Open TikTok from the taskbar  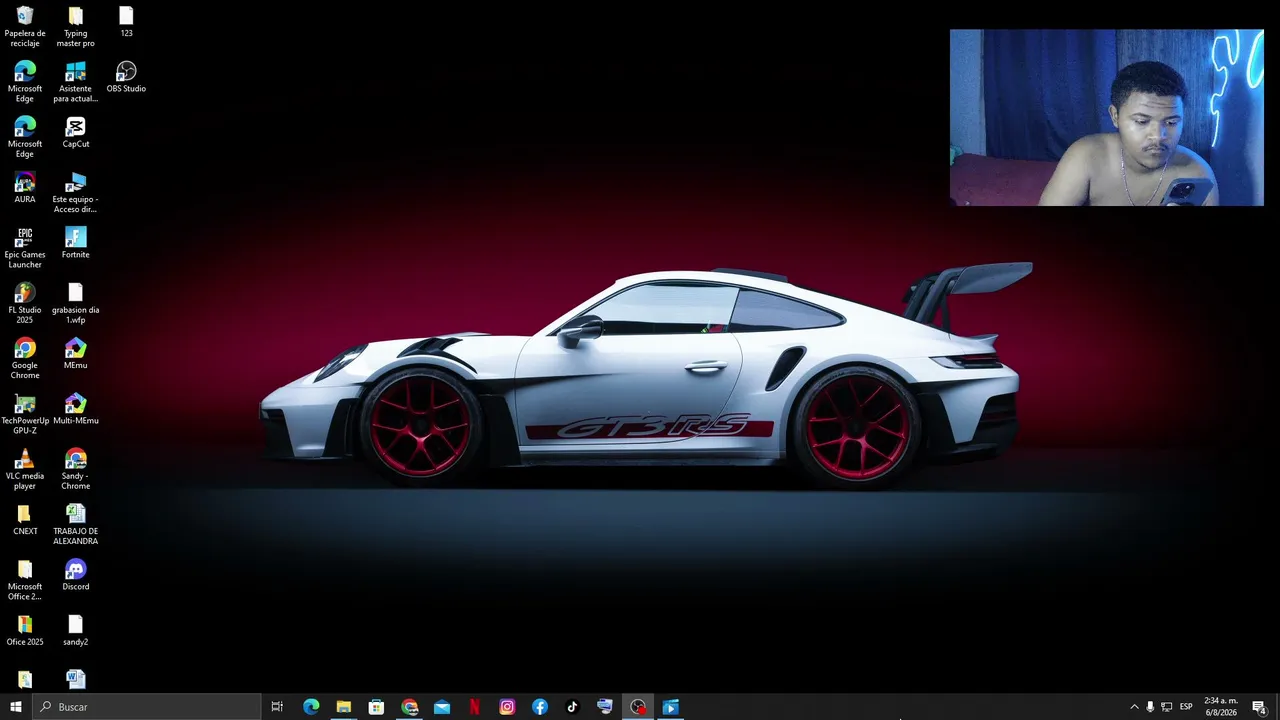[x=572, y=707]
